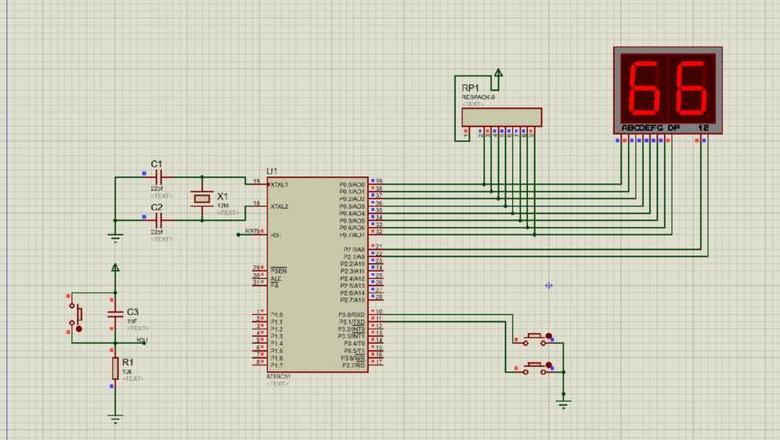
Task: Click P3.7/RD pin label on U1
Action: tap(354, 365)
